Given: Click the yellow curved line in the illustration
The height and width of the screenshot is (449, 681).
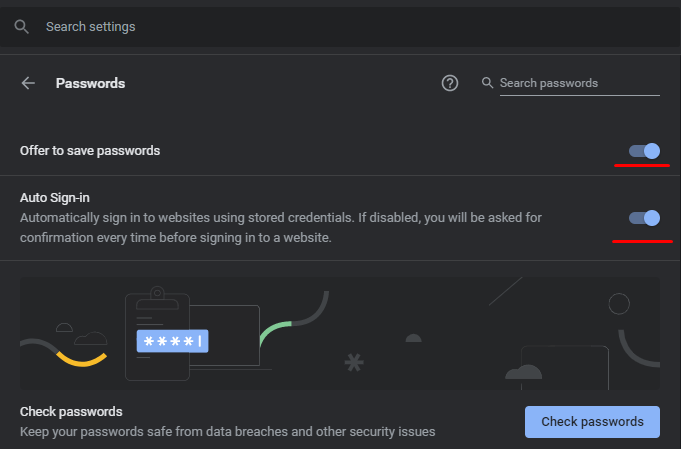Looking at the screenshot, I should pyautogui.click(x=82, y=360).
